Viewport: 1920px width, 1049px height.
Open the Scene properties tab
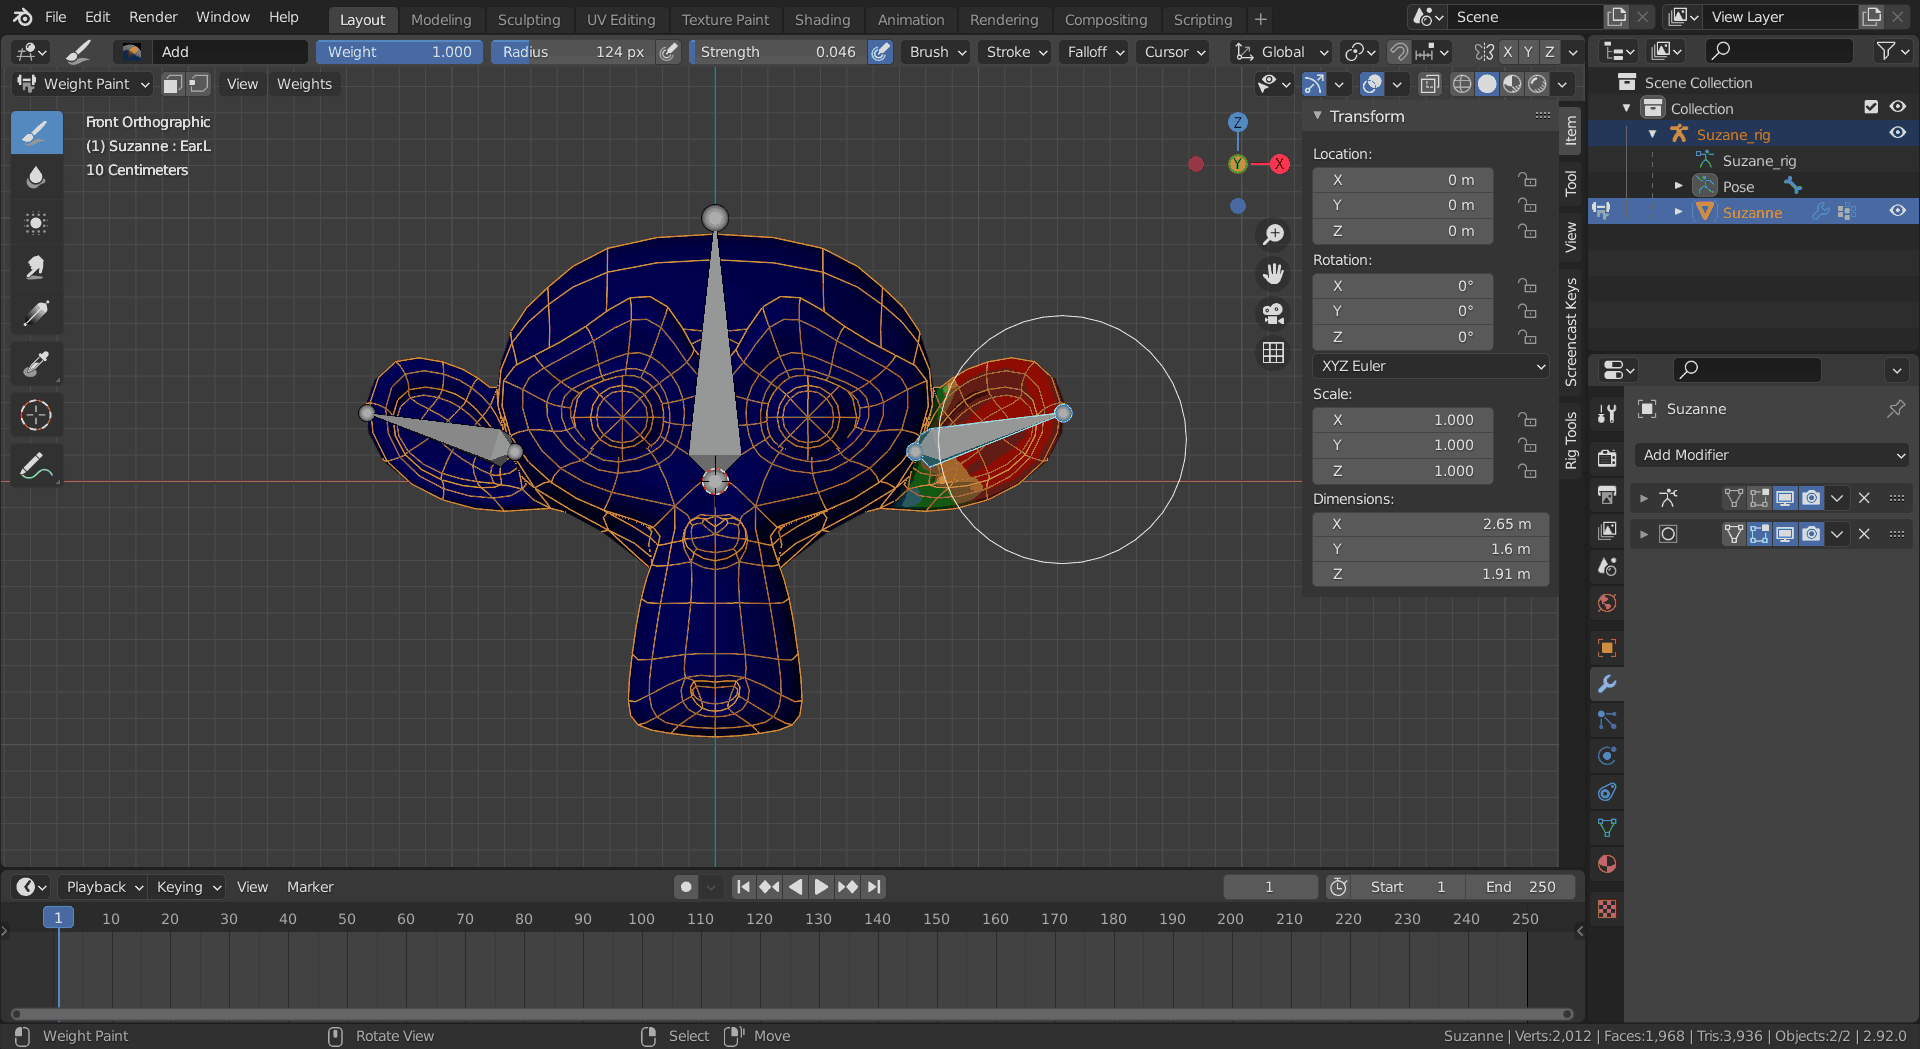[x=1607, y=566]
